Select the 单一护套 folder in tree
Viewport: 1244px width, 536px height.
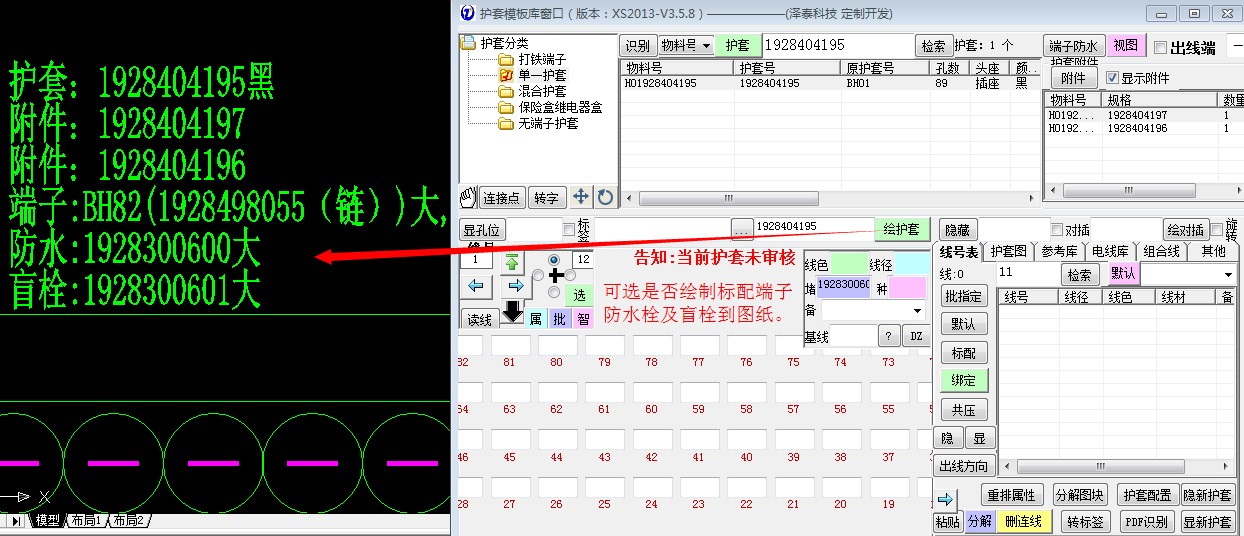pyautogui.click(x=541, y=75)
